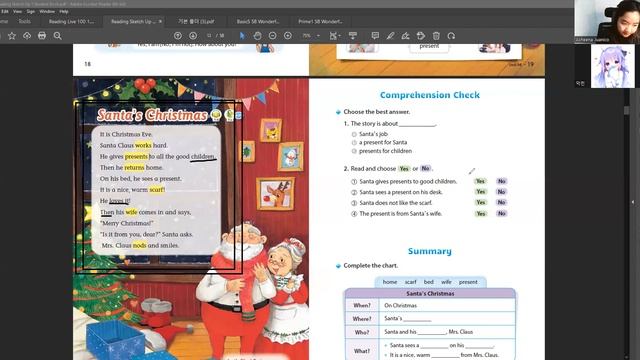Viewport: 640px width, 360px height.
Task: Click the second audio icon beside Santa's Christmas title
Action: point(229,115)
